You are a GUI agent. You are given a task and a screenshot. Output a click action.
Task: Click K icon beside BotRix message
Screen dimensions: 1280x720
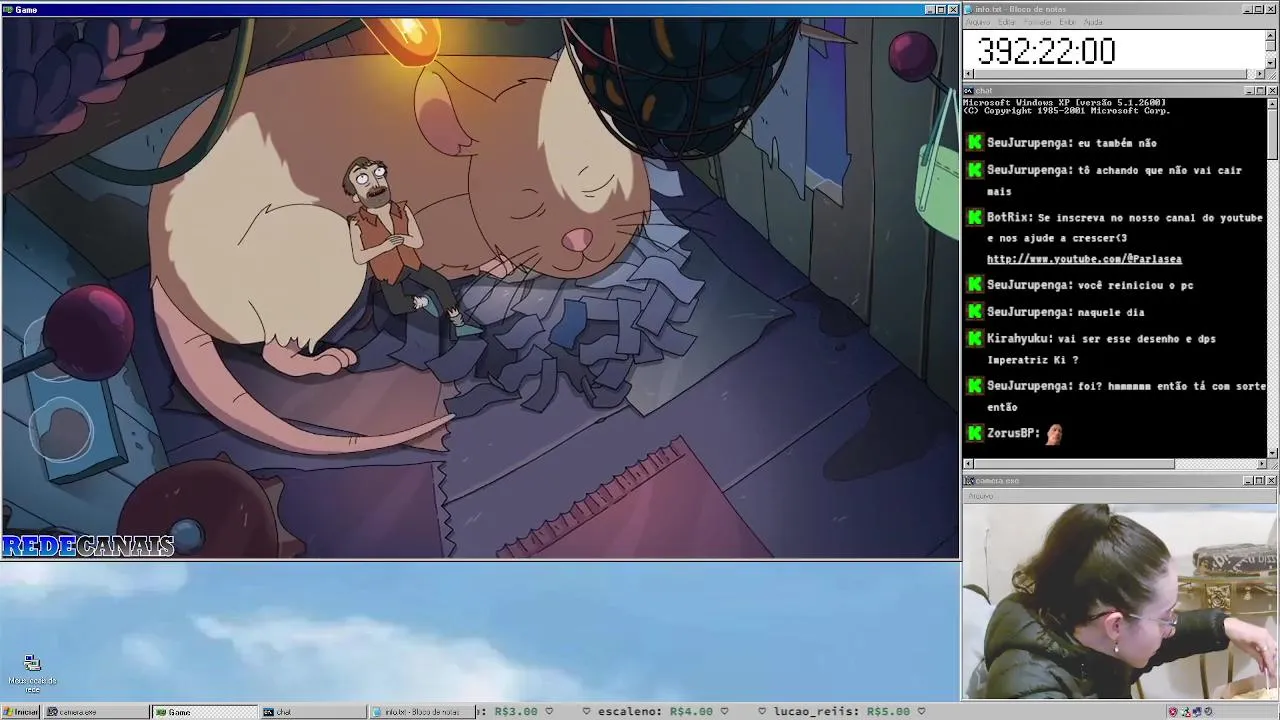tap(975, 217)
